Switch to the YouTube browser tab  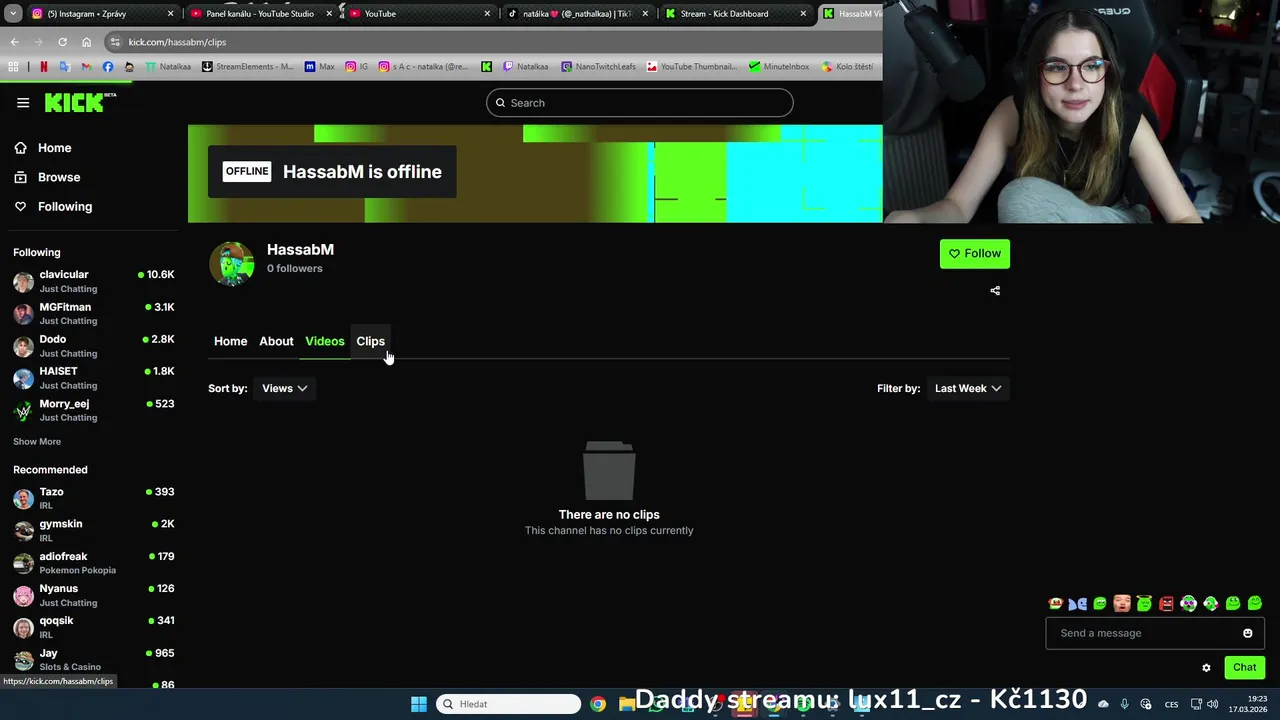tap(420, 14)
